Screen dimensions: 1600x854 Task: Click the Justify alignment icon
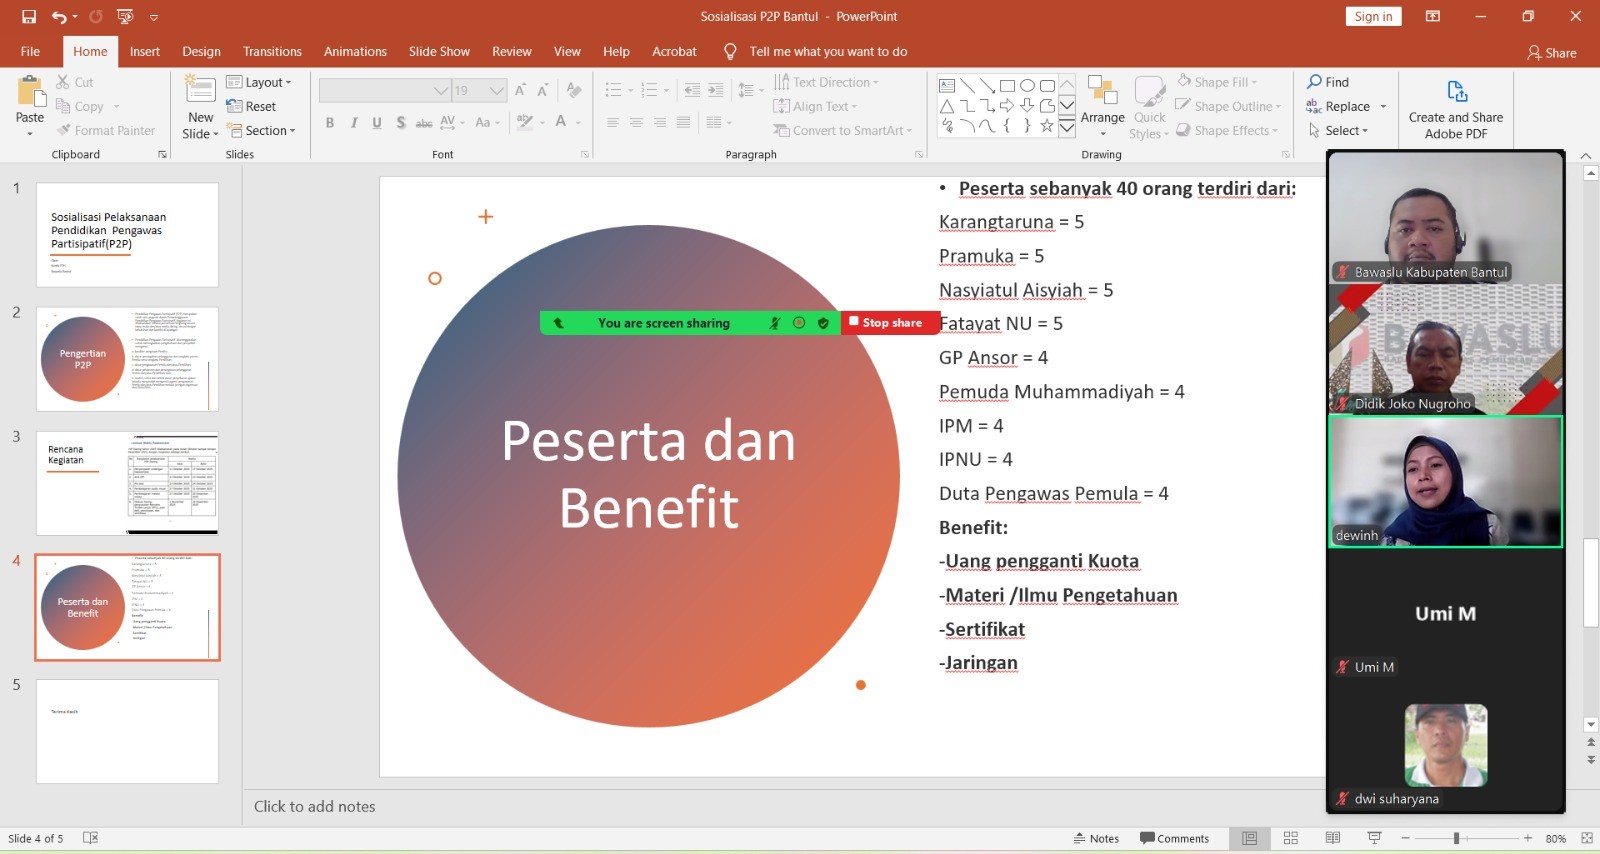point(683,122)
